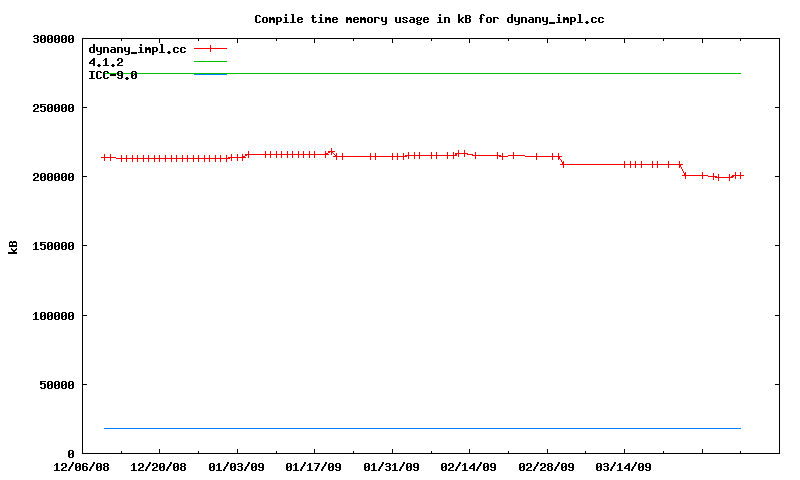Click the kB y-axis label
The height and width of the screenshot is (480, 800).
pos(13,246)
